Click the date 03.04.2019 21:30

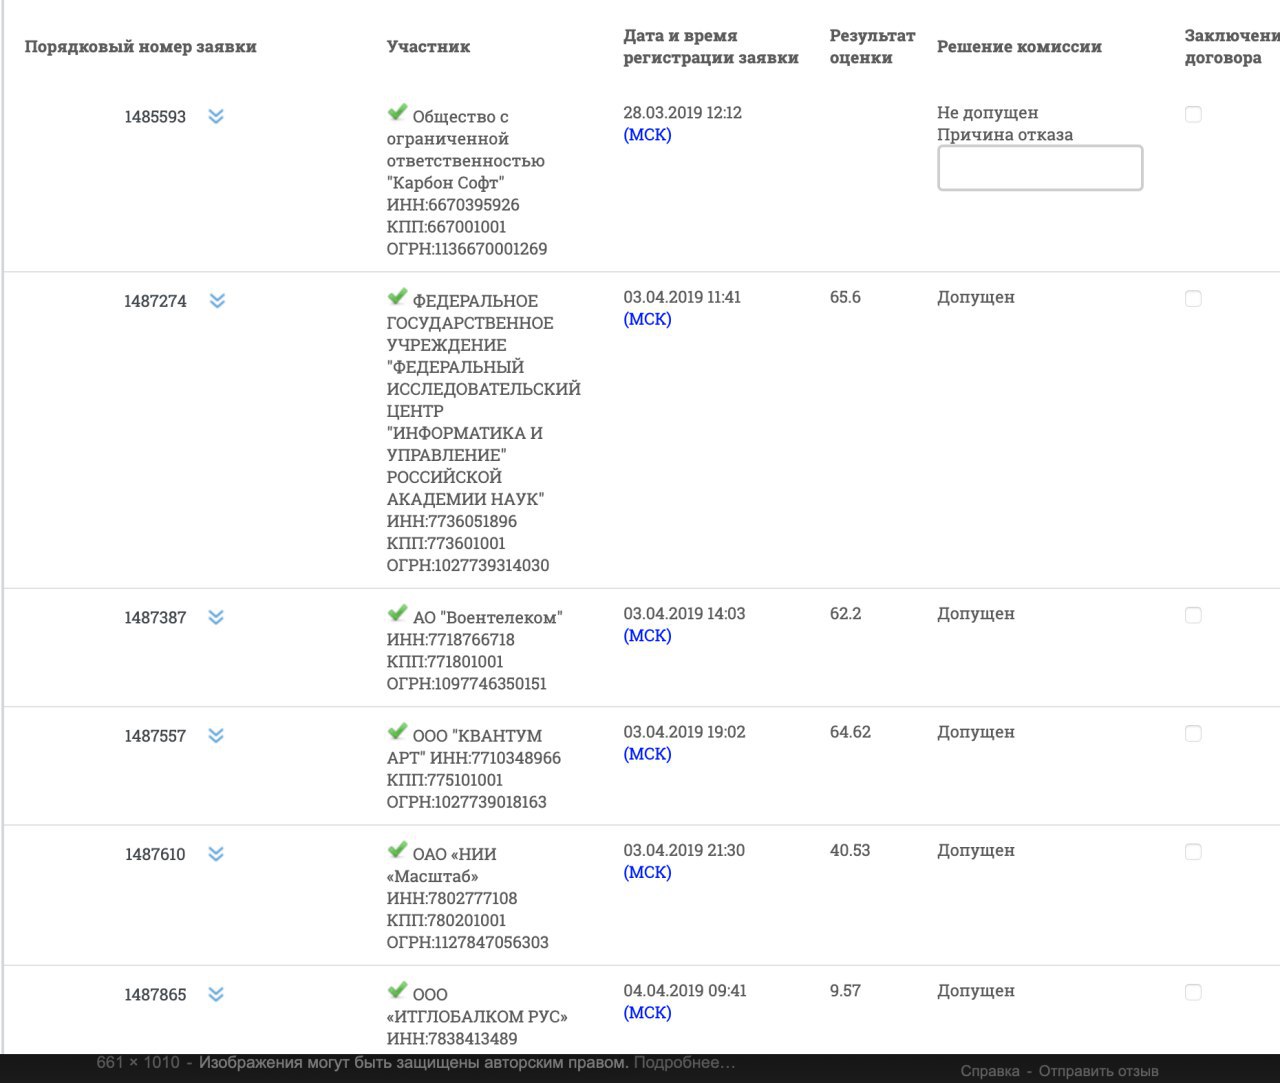[x=684, y=850]
